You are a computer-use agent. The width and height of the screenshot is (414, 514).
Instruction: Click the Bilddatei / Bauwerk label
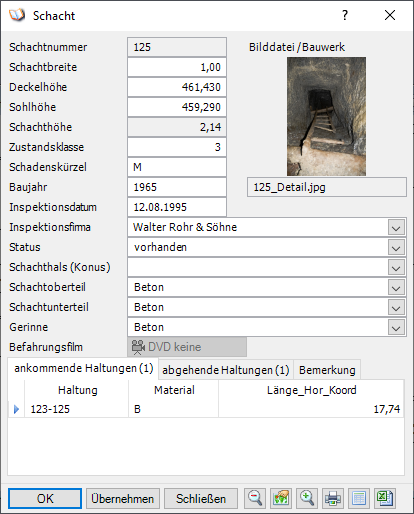[x=297, y=47]
